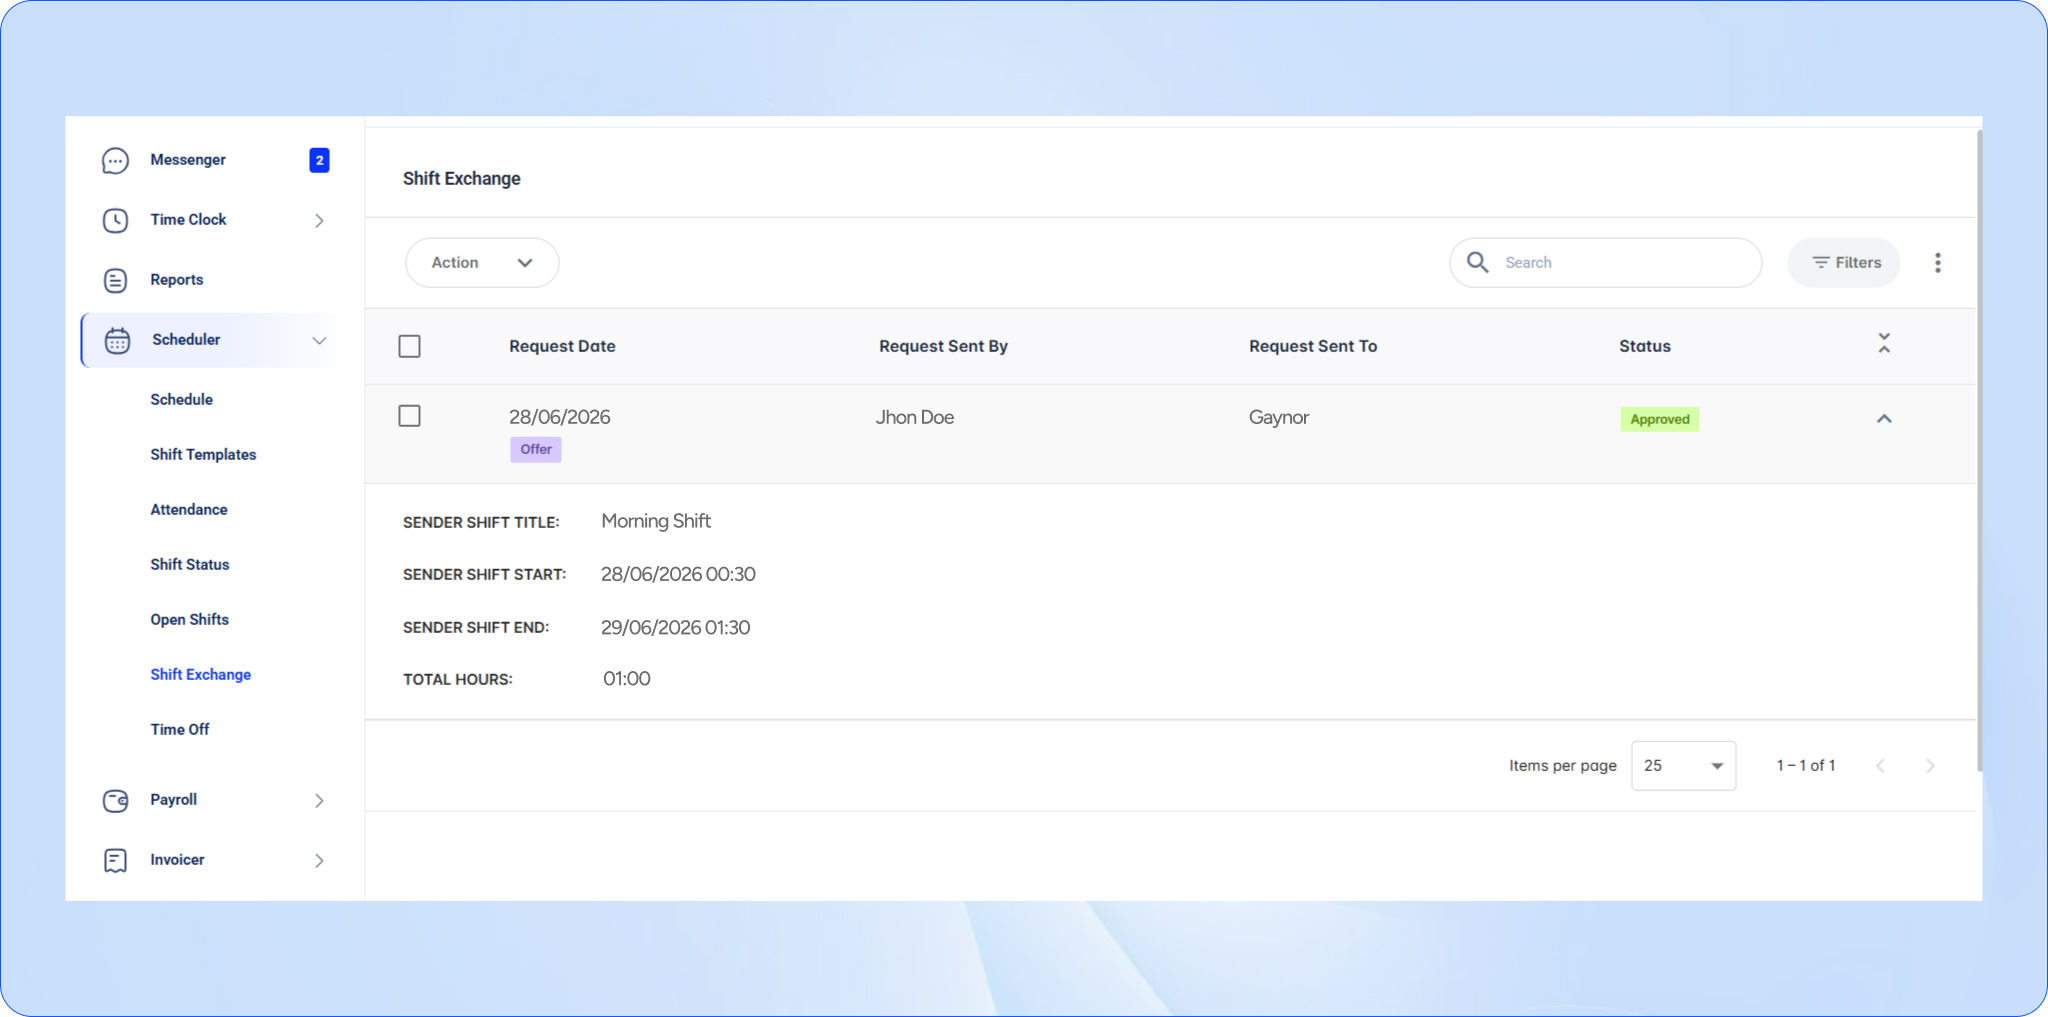Click the '1 – 1 of 1' pagination text
The image size is (2048, 1017).
[1805, 765]
